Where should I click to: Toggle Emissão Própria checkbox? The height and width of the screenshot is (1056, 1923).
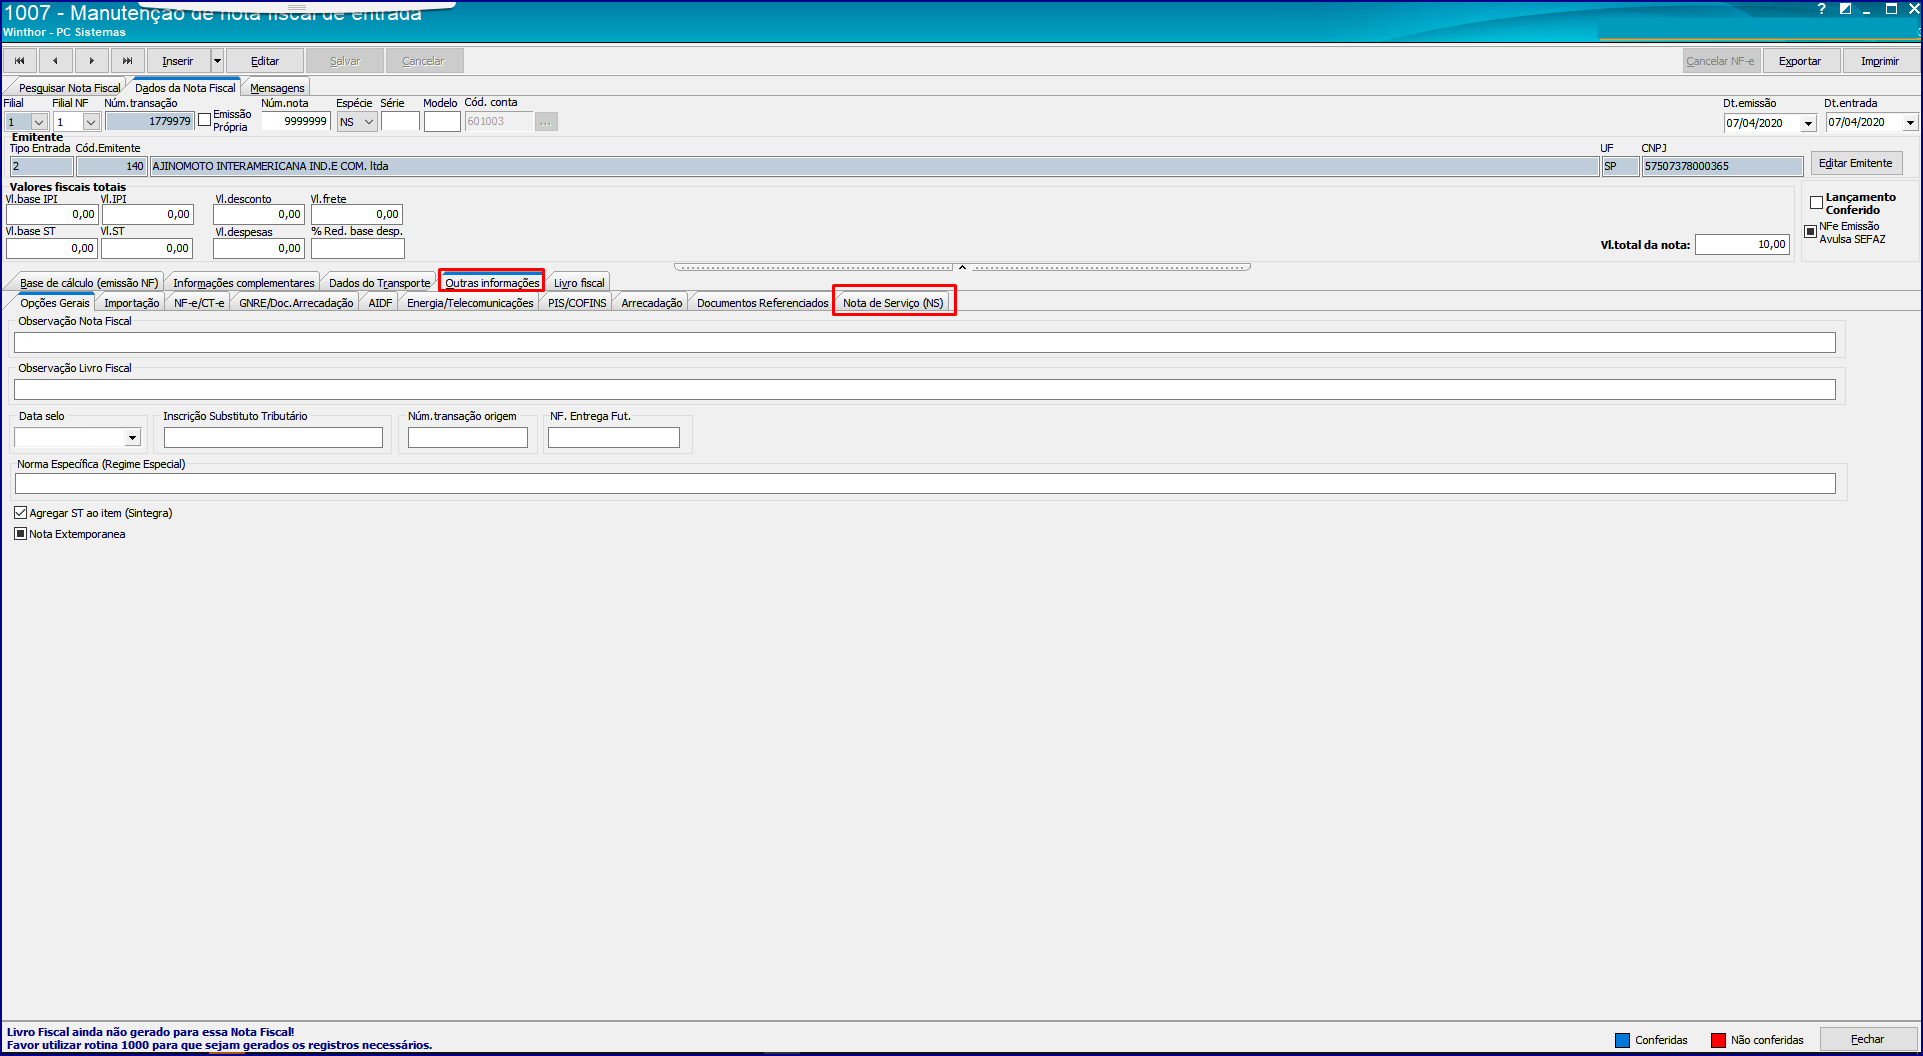click(205, 120)
